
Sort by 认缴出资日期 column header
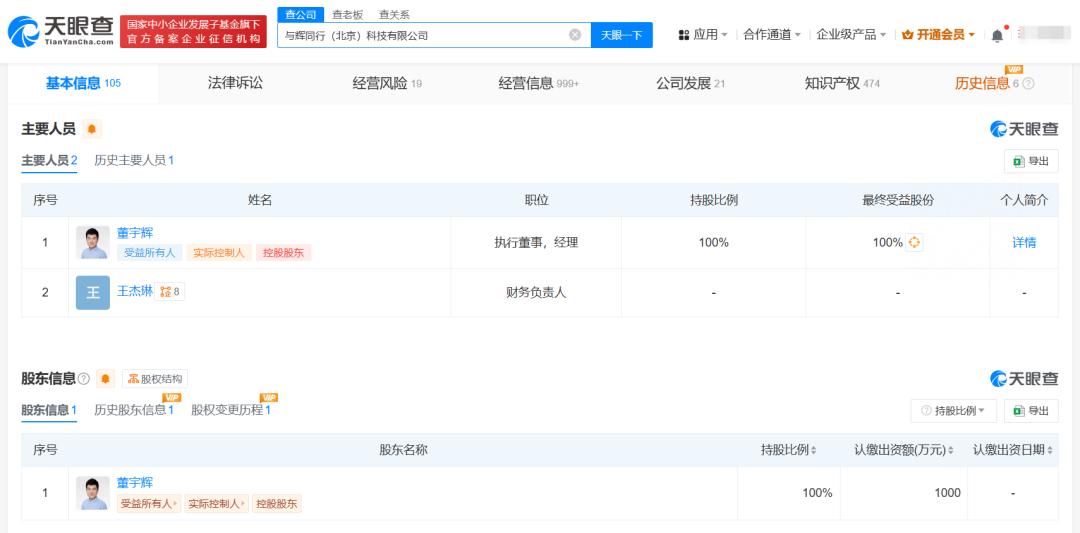(1013, 450)
